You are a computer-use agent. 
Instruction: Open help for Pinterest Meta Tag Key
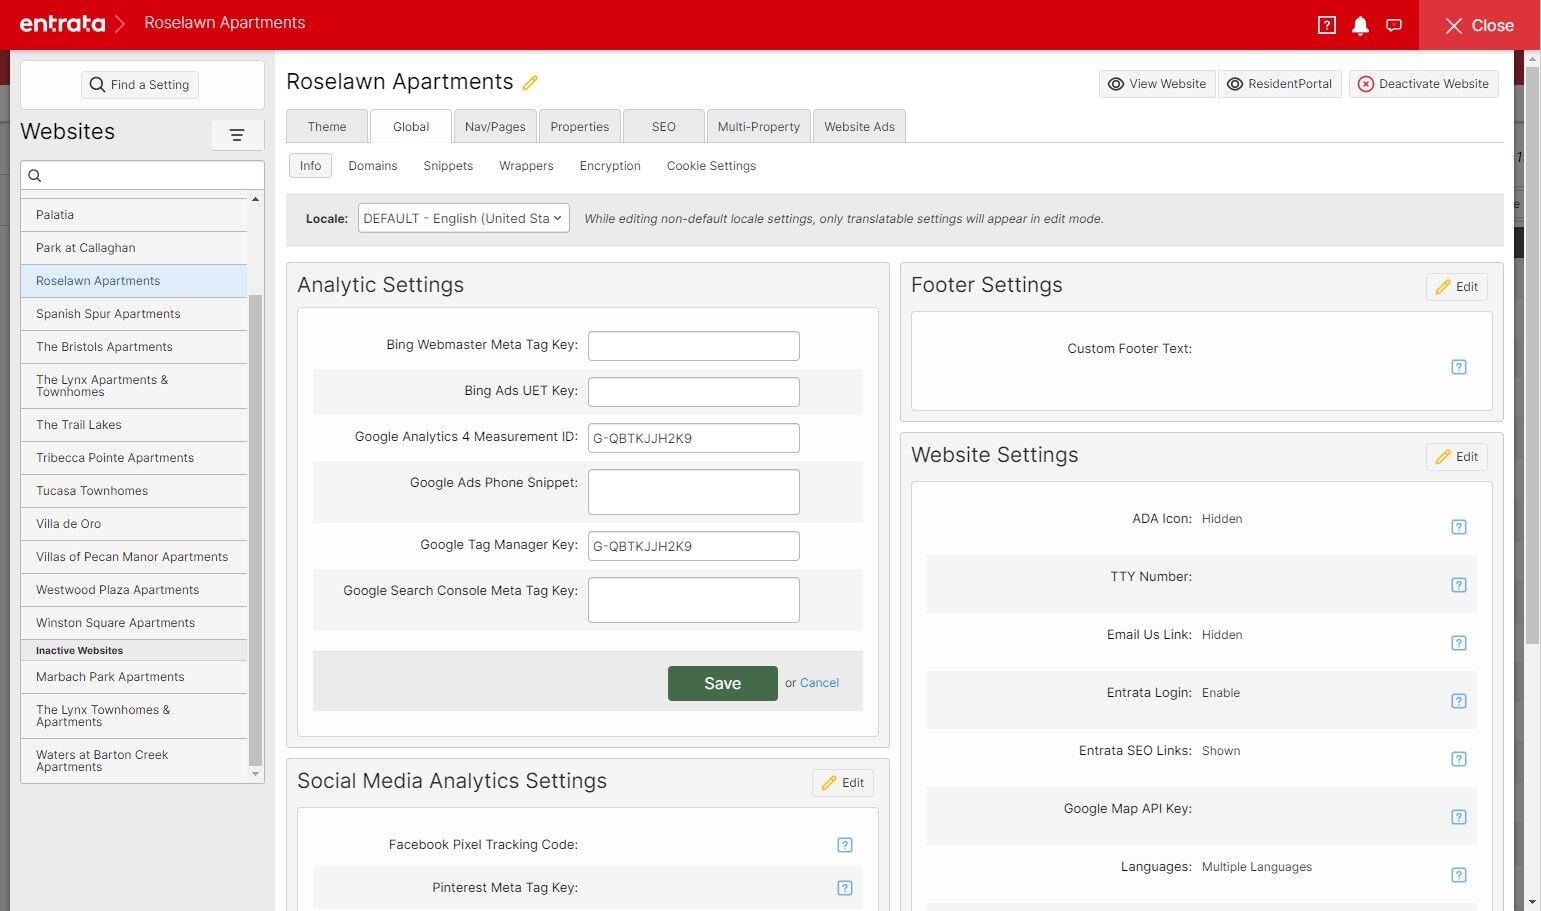tap(845, 888)
